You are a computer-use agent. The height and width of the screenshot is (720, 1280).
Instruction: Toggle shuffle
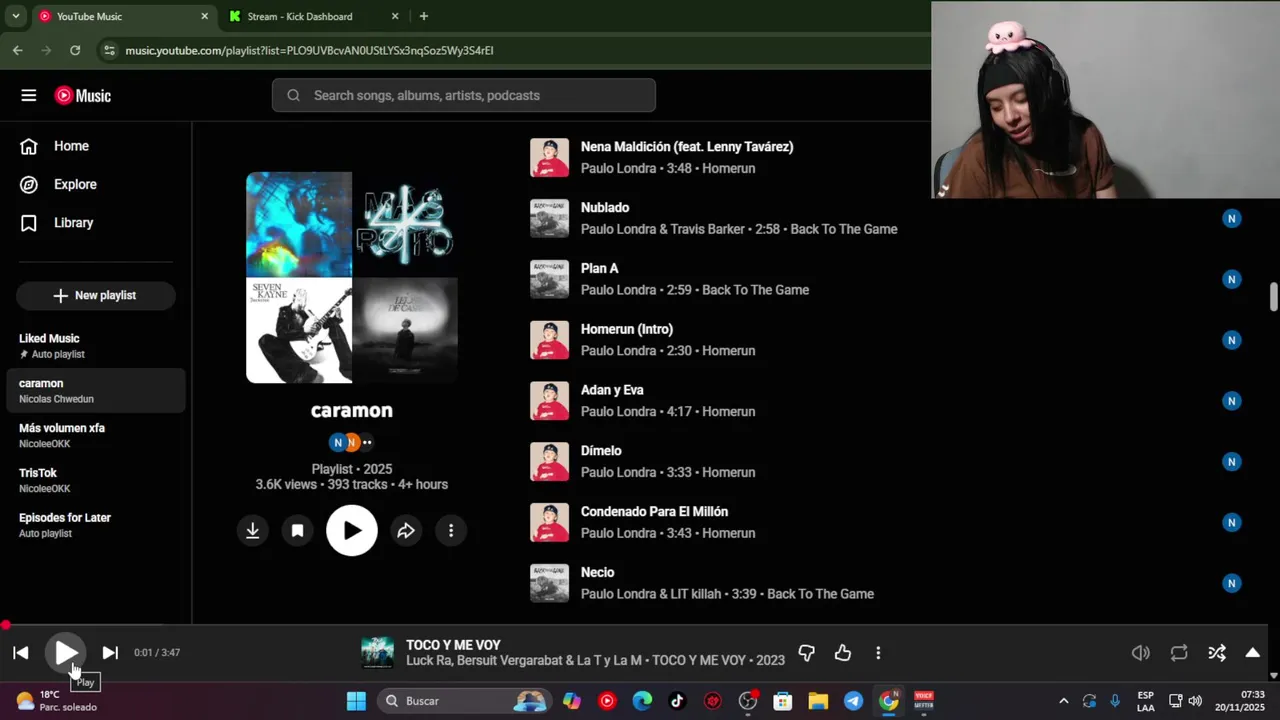(x=1217, y=653)
